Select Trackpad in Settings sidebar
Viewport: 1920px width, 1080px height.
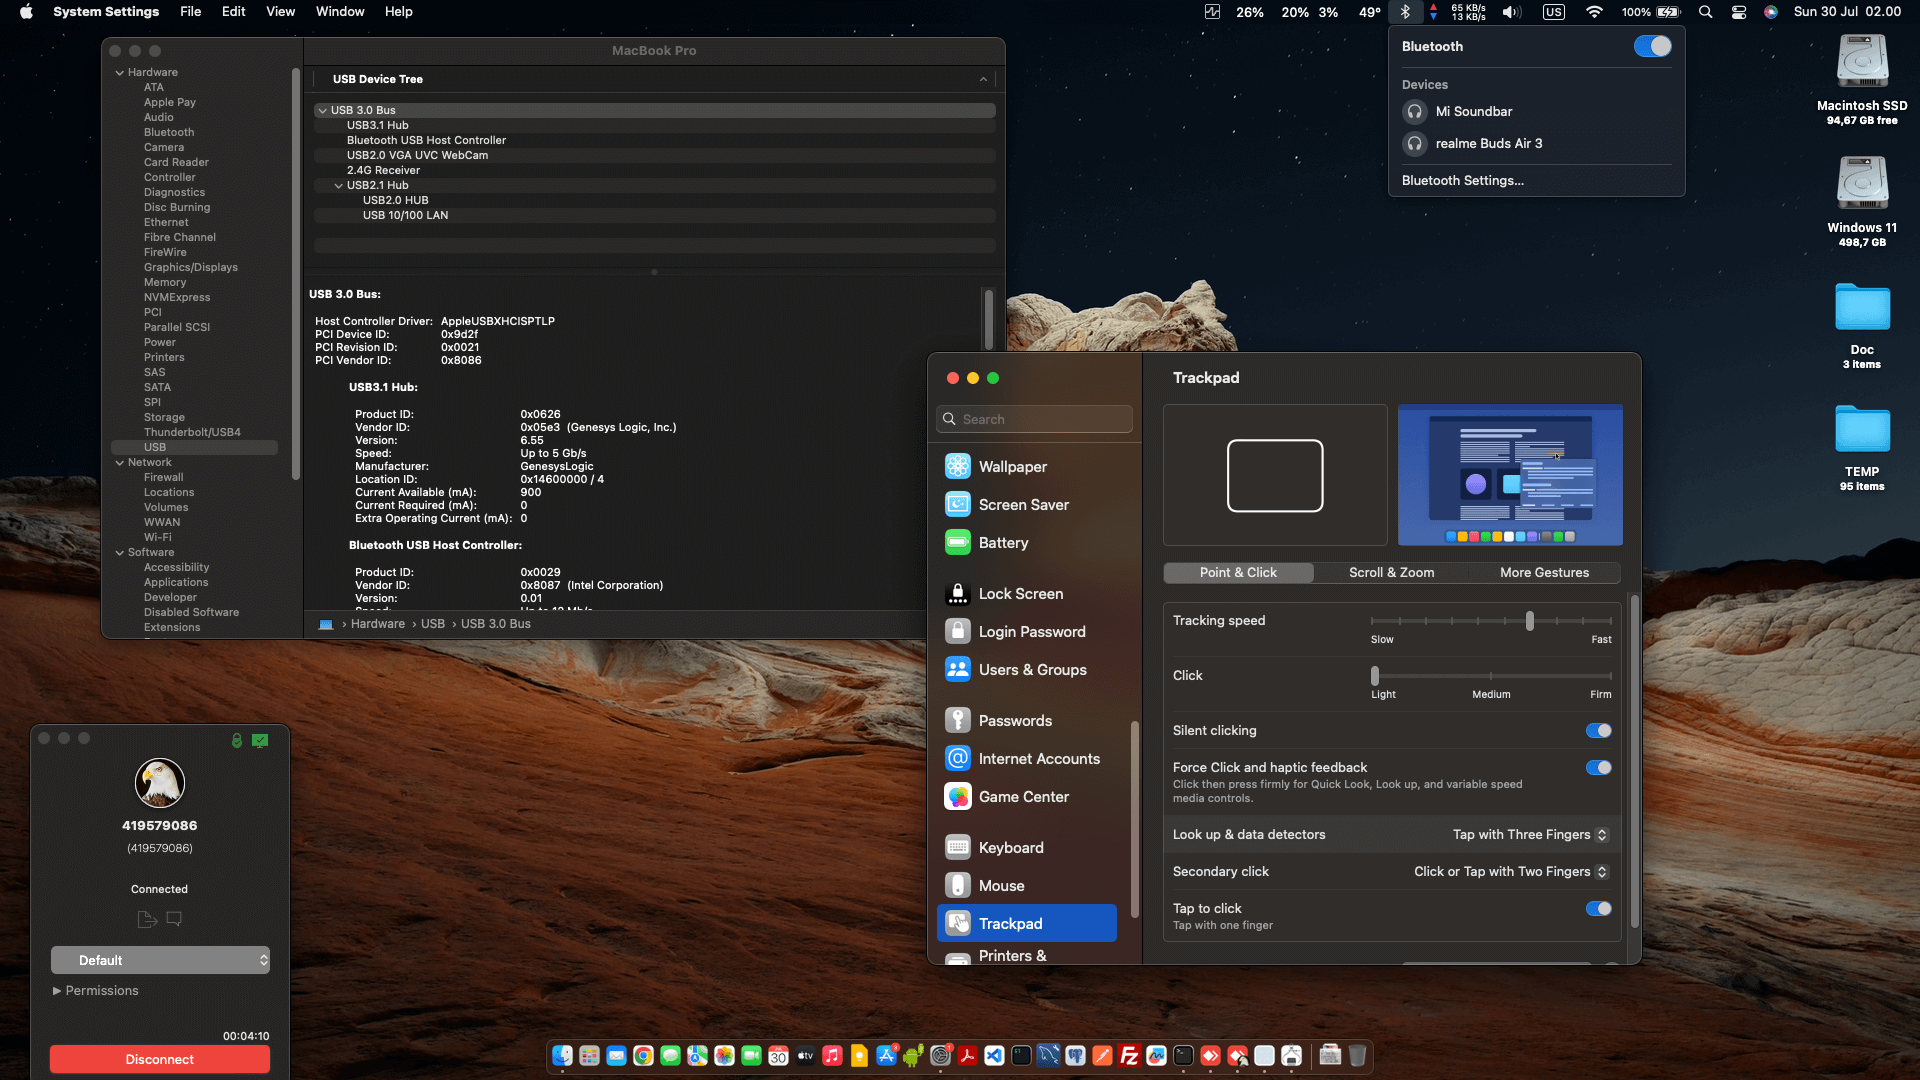click(1027, 923)
